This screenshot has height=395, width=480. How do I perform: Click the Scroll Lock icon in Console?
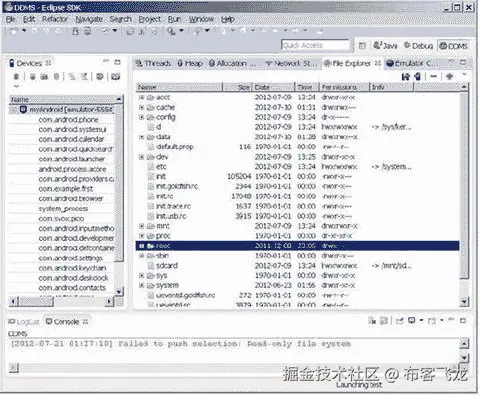pos(384,321)
